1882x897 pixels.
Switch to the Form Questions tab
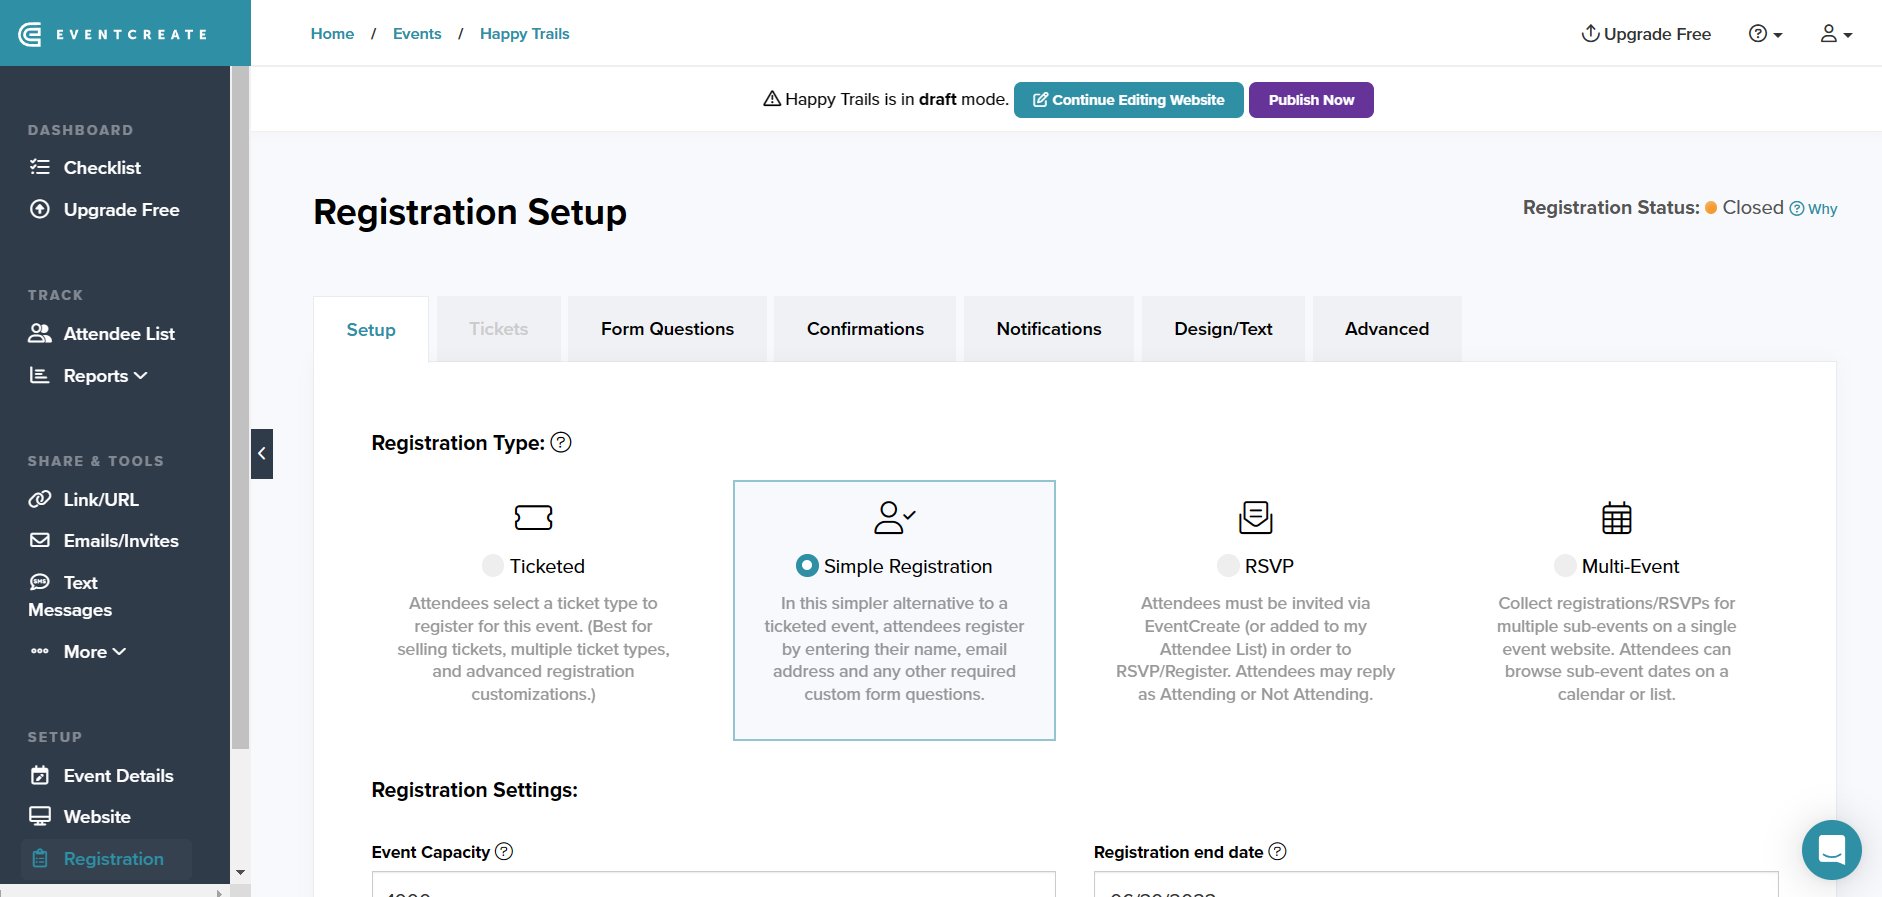tap(667, 329)
